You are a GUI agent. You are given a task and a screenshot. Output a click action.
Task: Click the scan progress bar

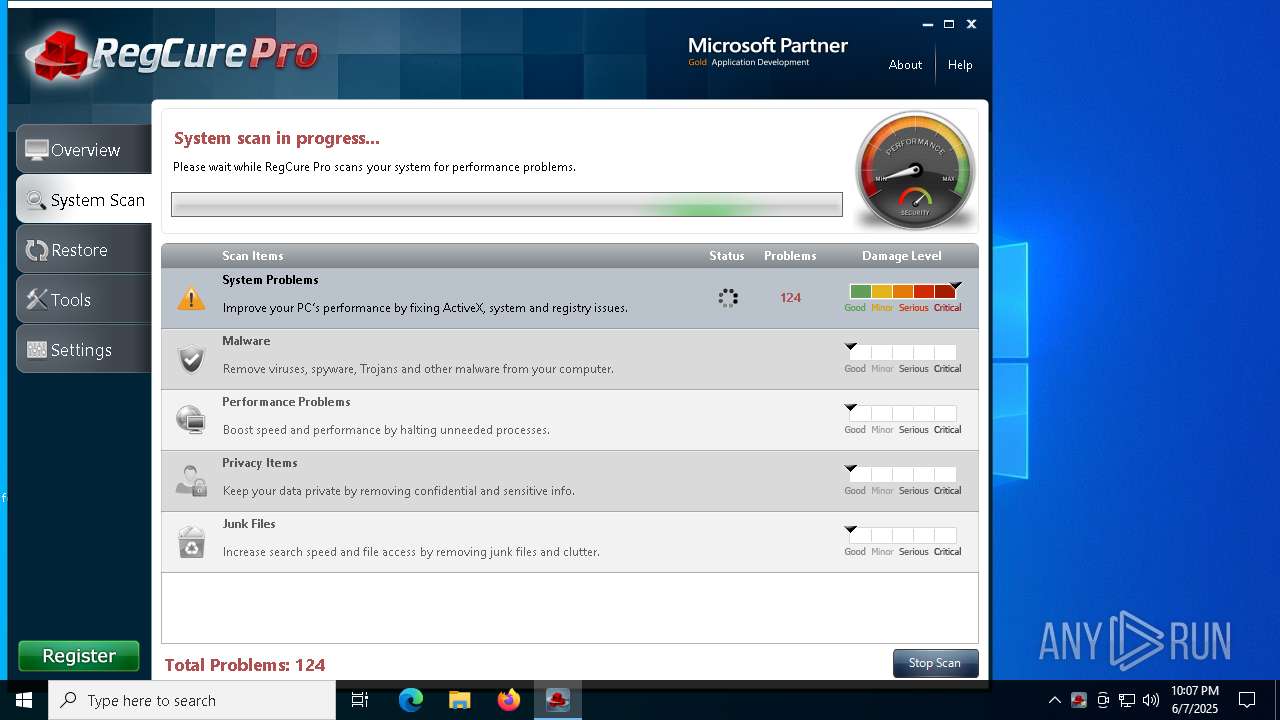coord(507,205)
